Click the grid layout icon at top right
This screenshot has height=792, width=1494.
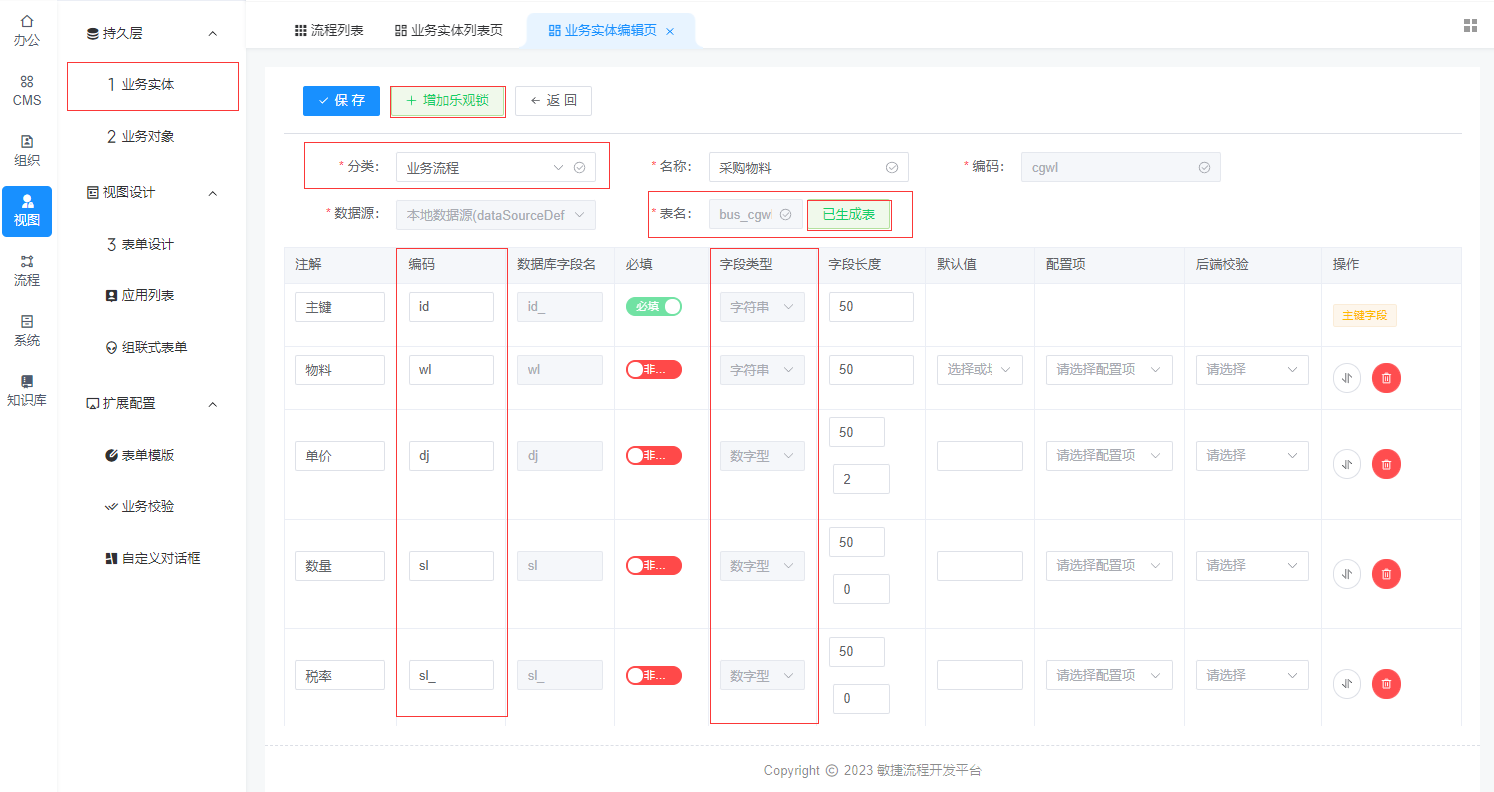click(x=1470, y=26)
